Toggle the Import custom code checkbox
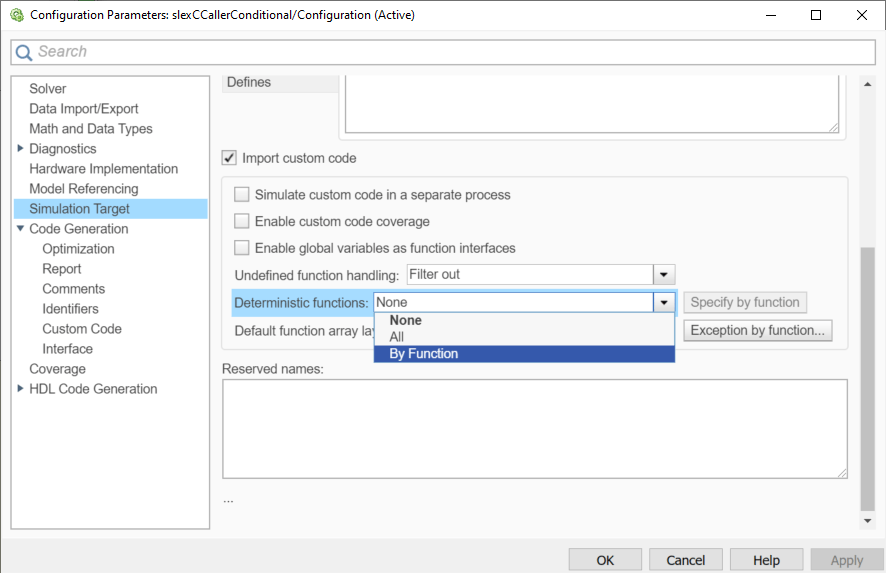 click(229, 158)
